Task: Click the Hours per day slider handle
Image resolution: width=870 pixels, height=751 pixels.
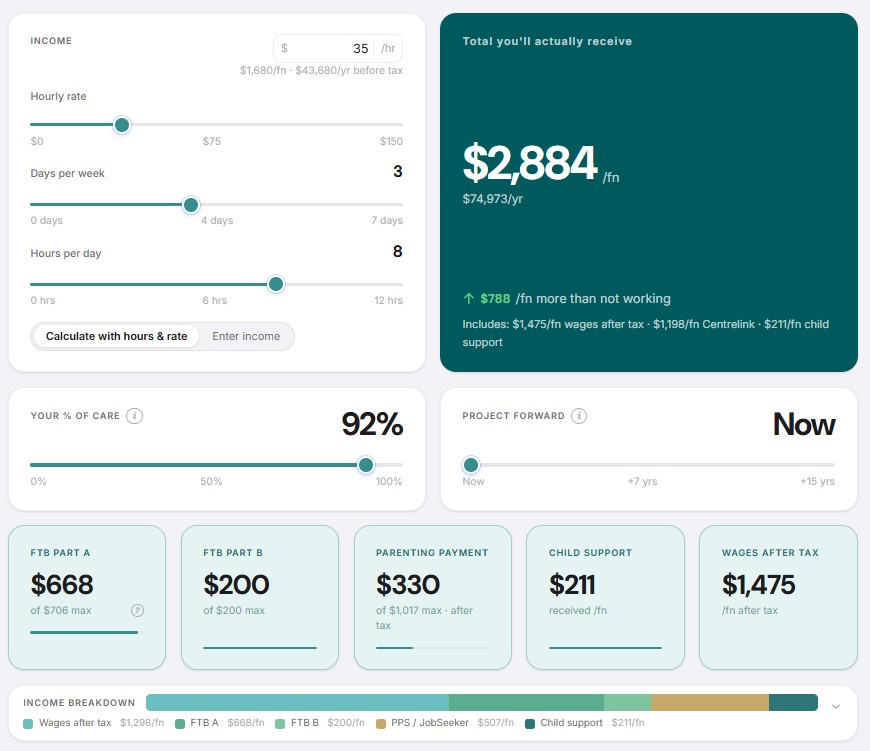Action: coord(276,284)
